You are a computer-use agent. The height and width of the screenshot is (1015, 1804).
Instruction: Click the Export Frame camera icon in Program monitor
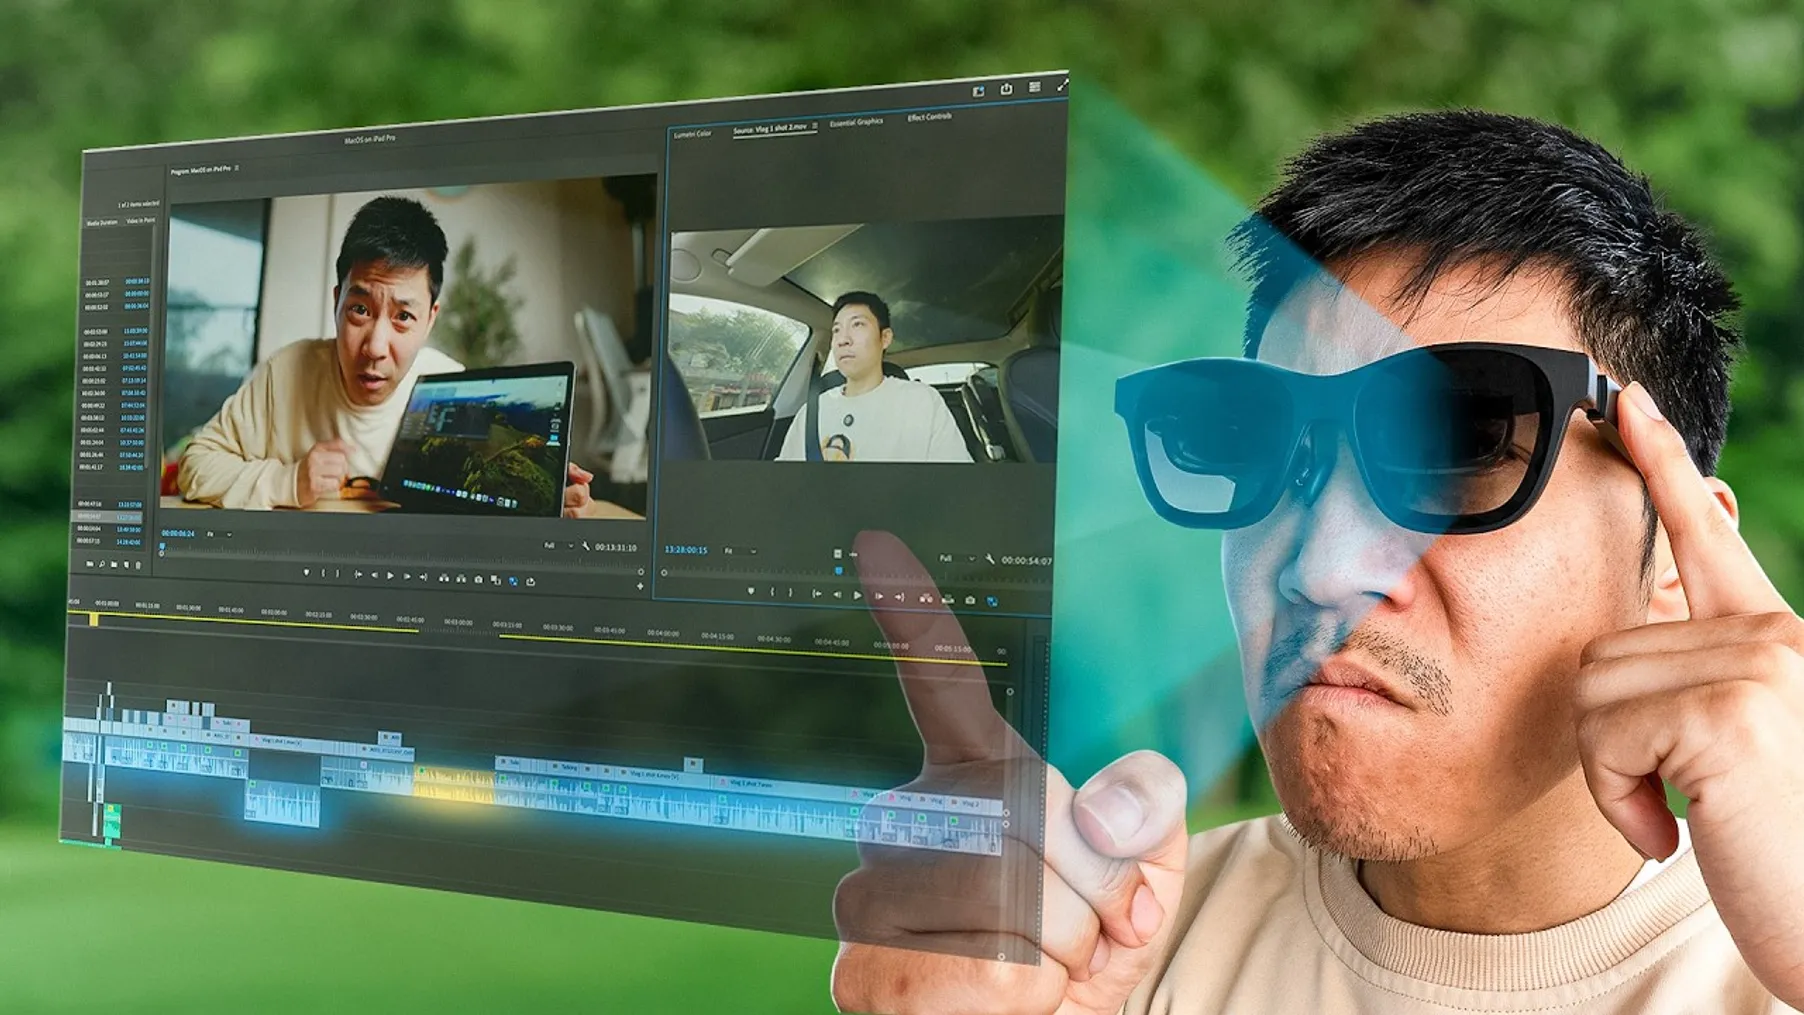click(478, 572)
